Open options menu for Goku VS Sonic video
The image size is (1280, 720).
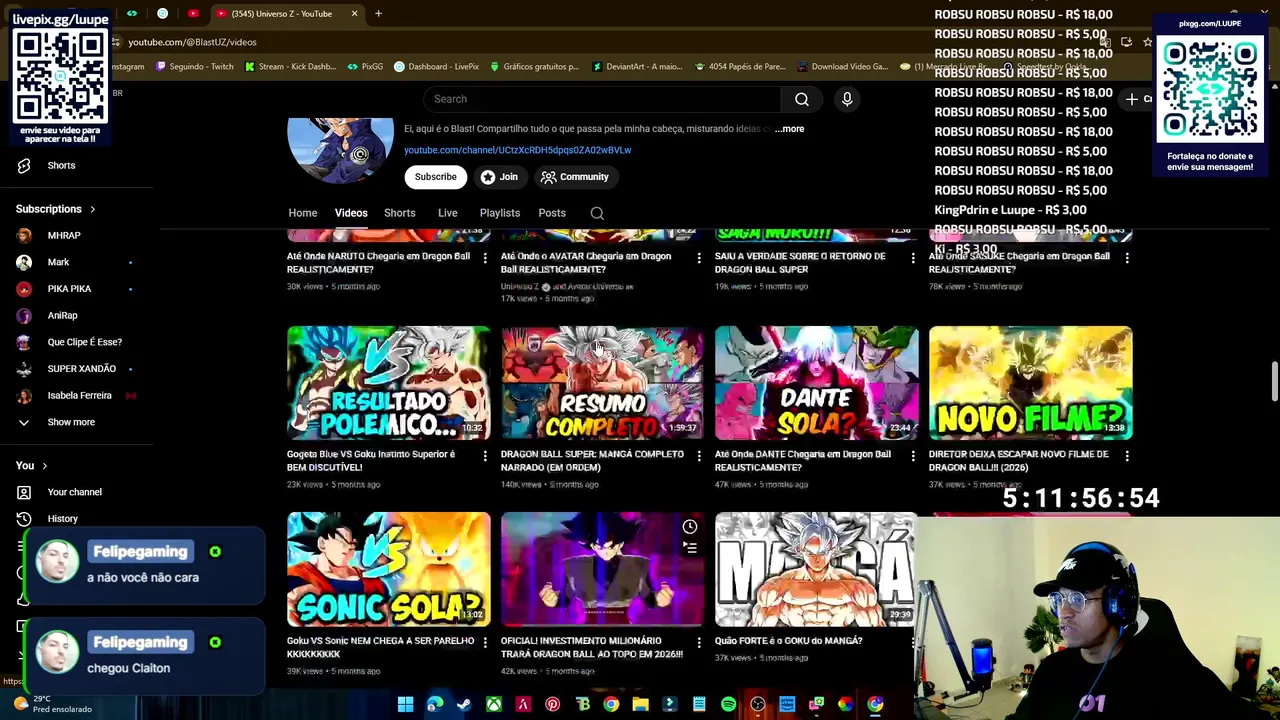(x=485, y=642)
